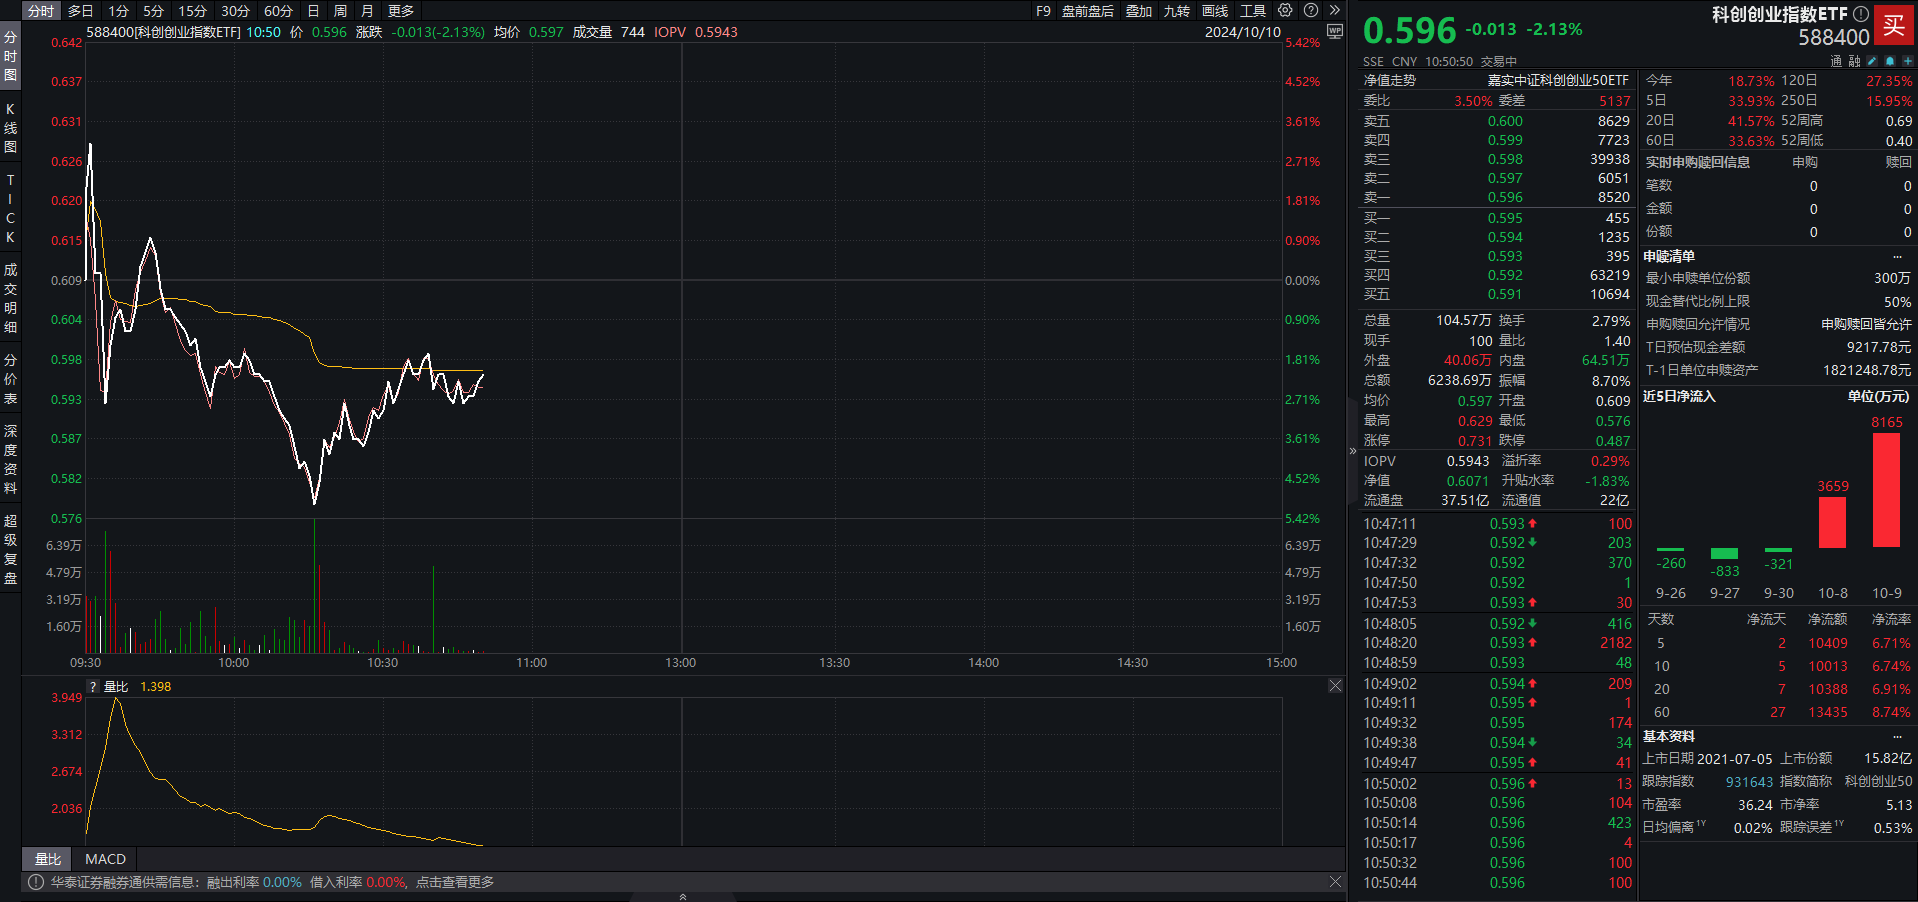Click the question mark beside 量比 indicator

click(x=93, y=687)
